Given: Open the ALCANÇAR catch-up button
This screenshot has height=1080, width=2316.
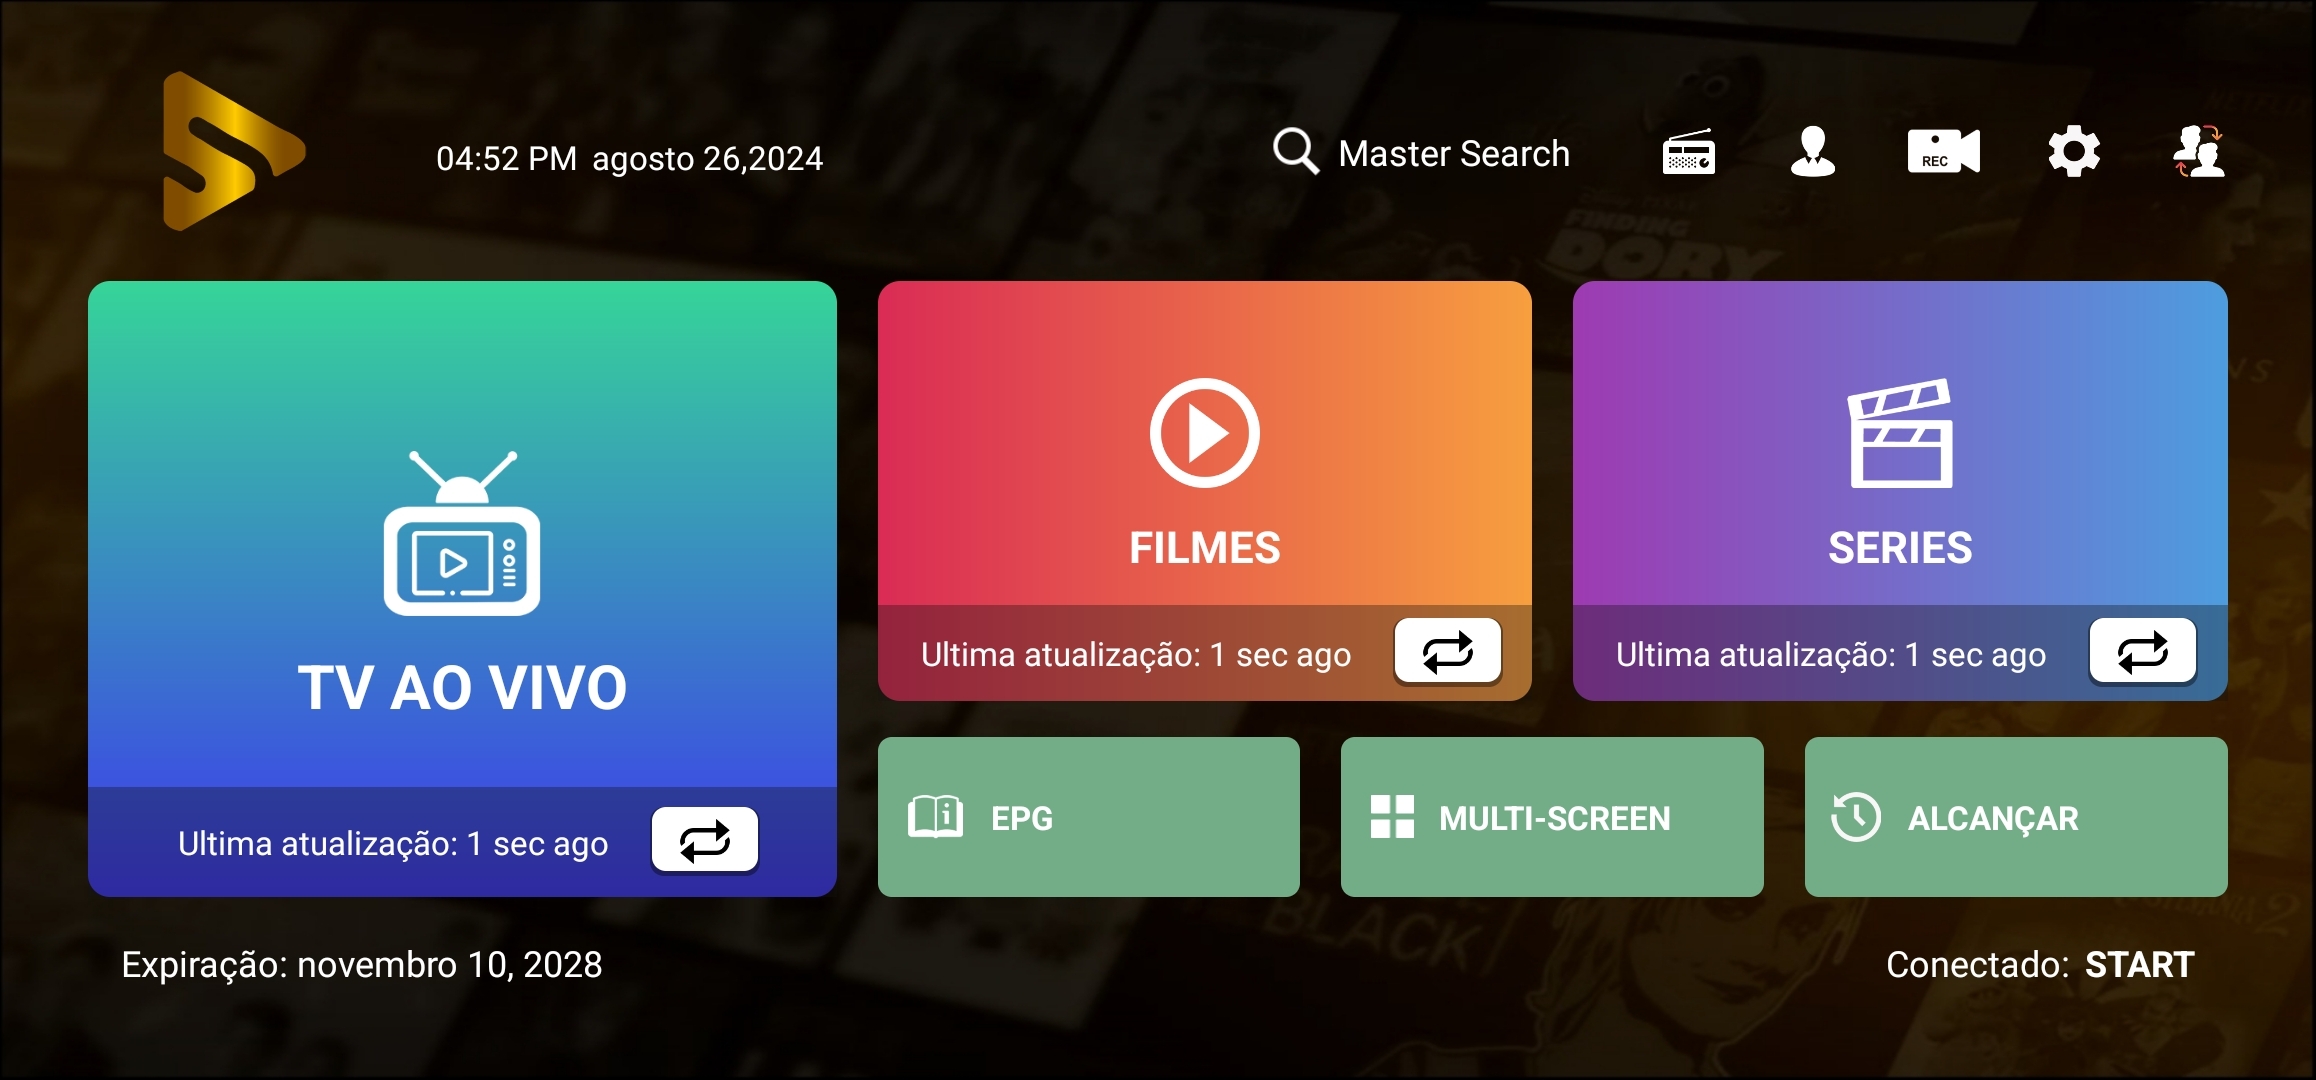Looking at the screenshot, I should [2015, 817].
